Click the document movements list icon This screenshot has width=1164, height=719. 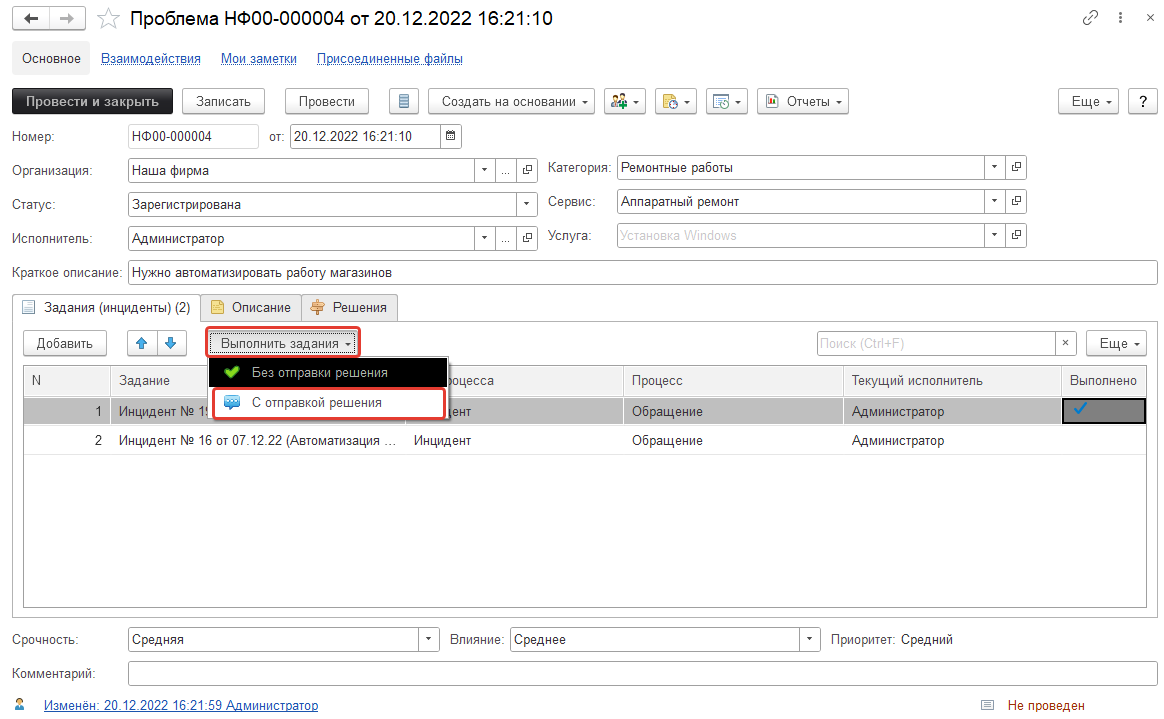[x=403, y=101]
